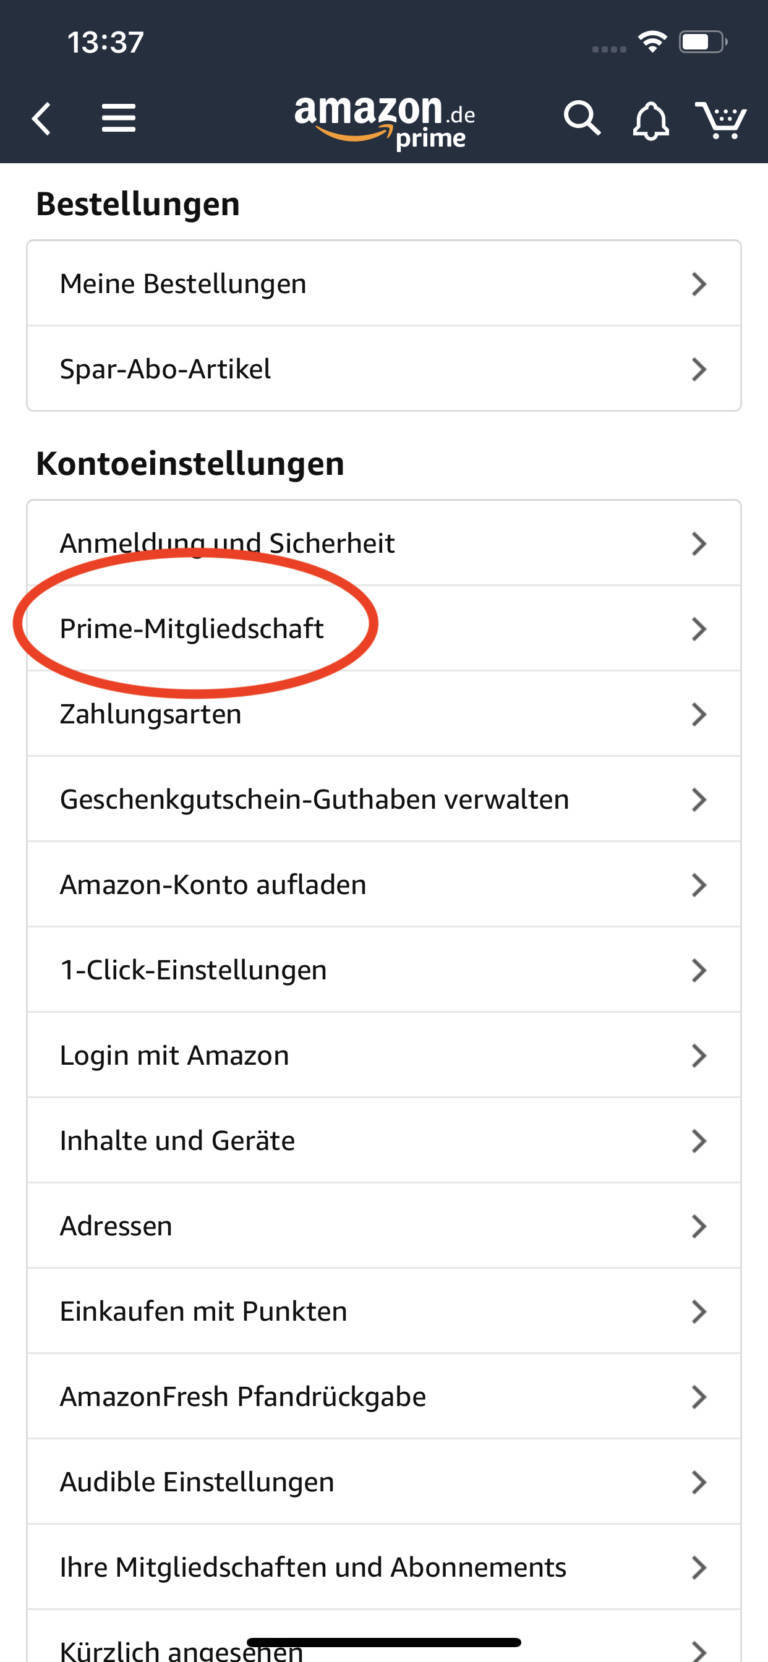Tap the search magnifier icon
Viewport: 768px width, 1662px height.
click(581, 119)
